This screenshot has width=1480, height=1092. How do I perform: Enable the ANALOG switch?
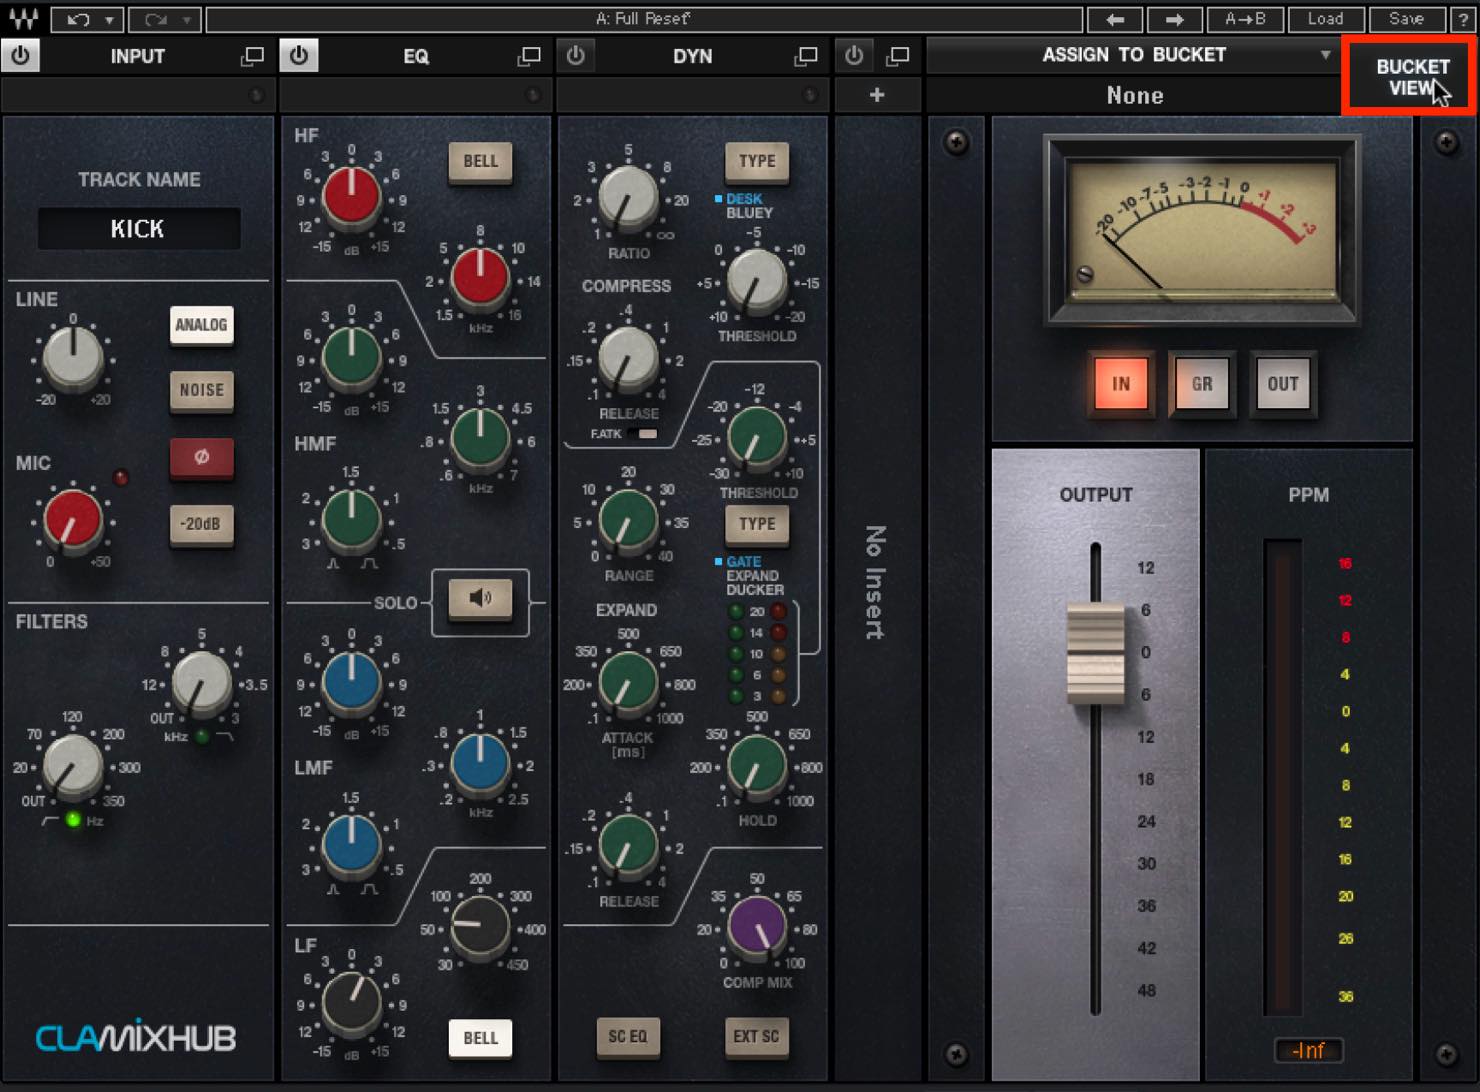tap(201, 325)
